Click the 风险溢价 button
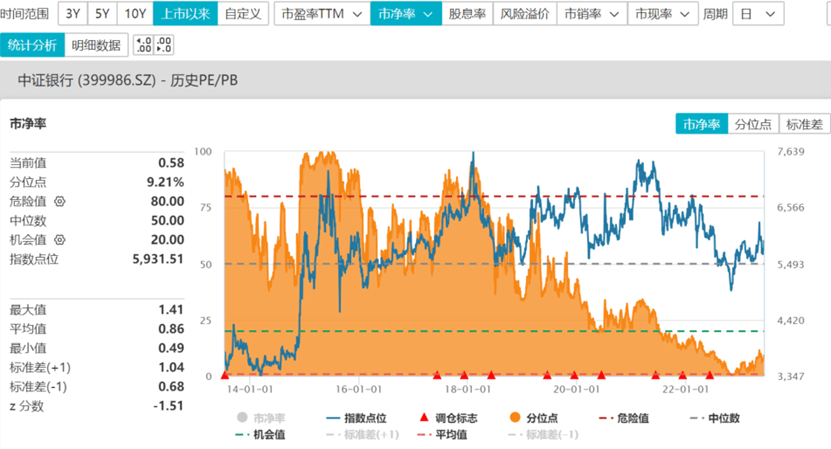 pyautogui.click(x=525, y=14)
